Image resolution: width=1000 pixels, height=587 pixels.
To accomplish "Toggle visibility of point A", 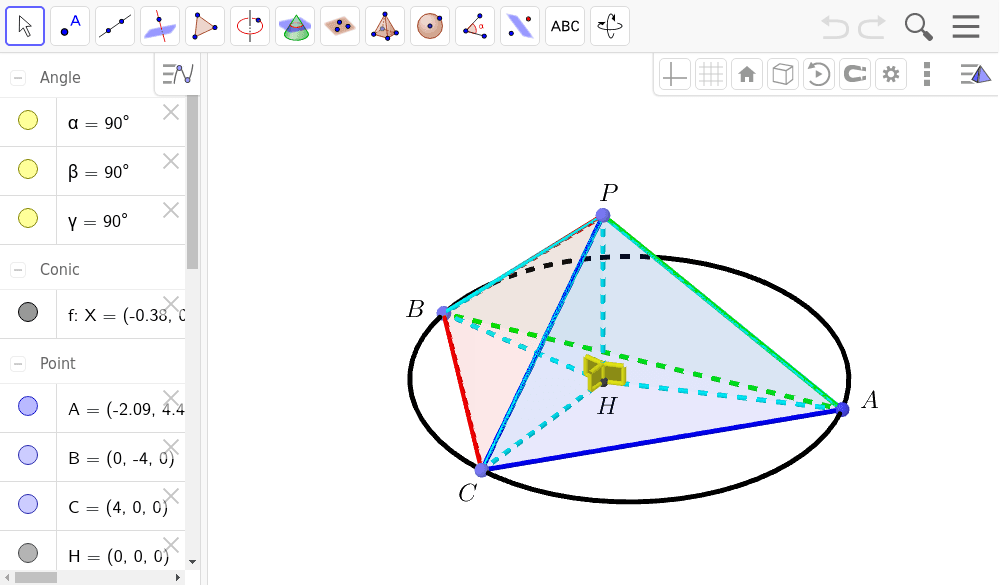I will click(27, 406).
